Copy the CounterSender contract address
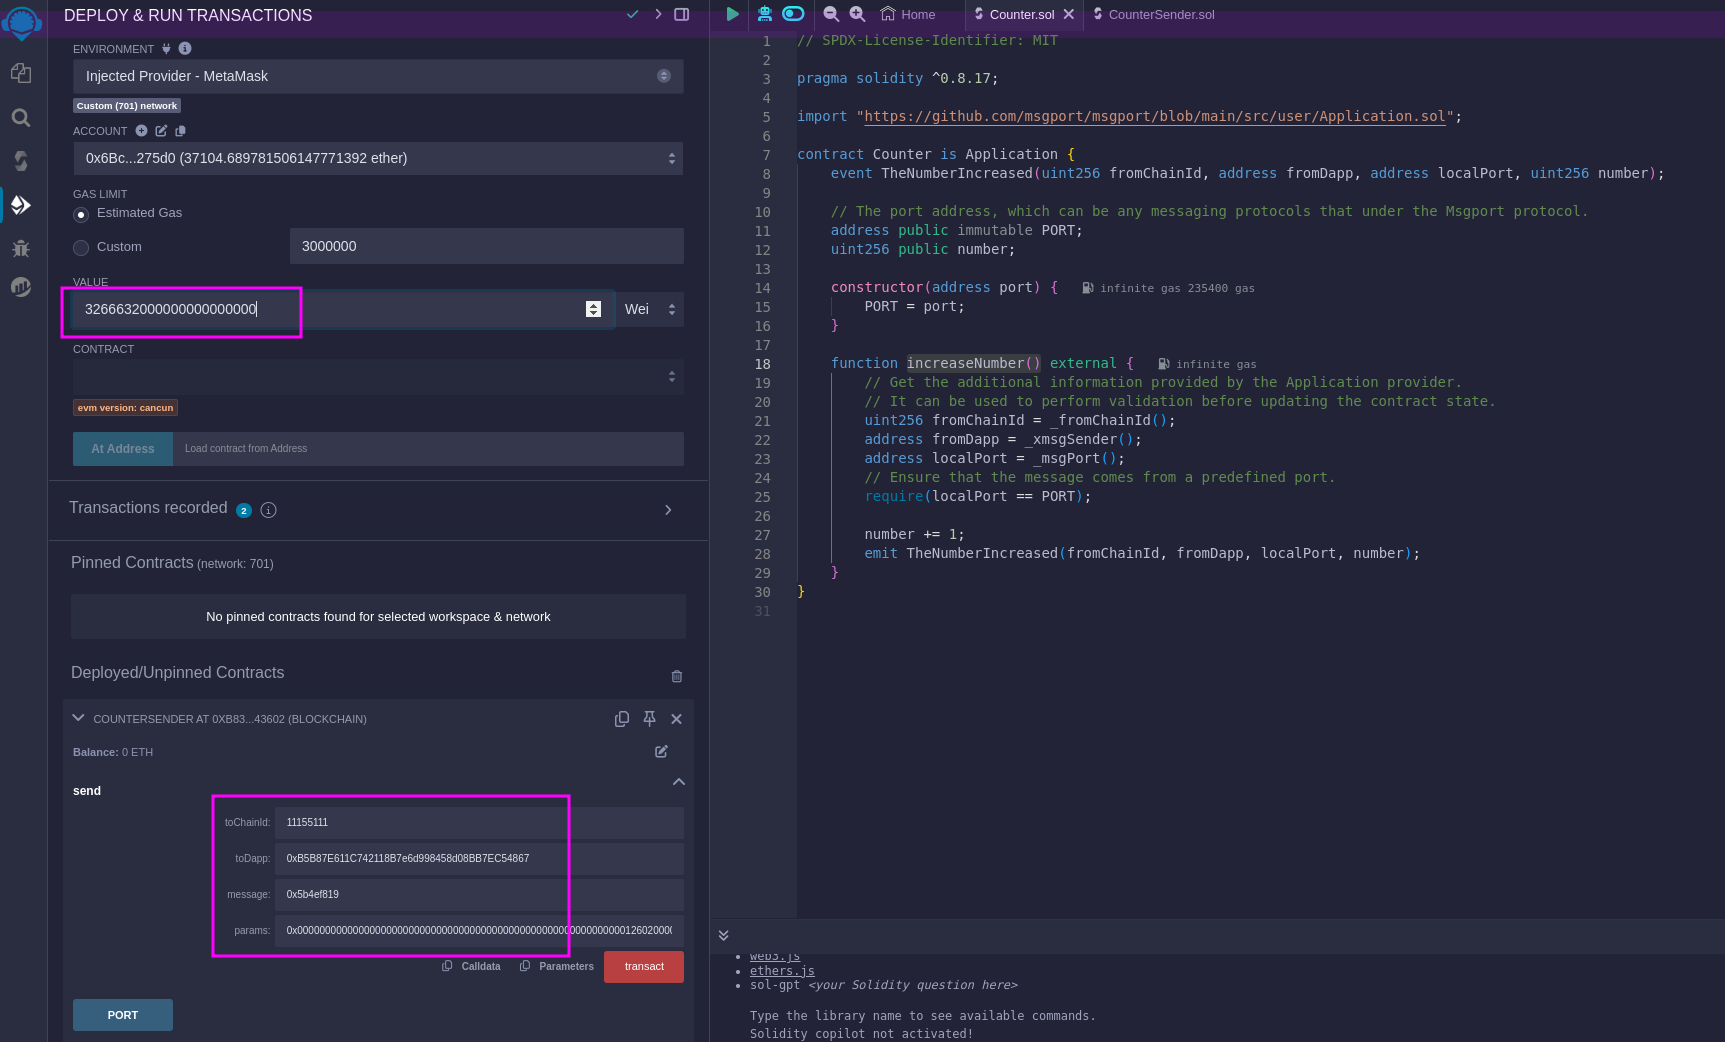The width and height of the screenshot is (1725, 1042). pos(622,719)
